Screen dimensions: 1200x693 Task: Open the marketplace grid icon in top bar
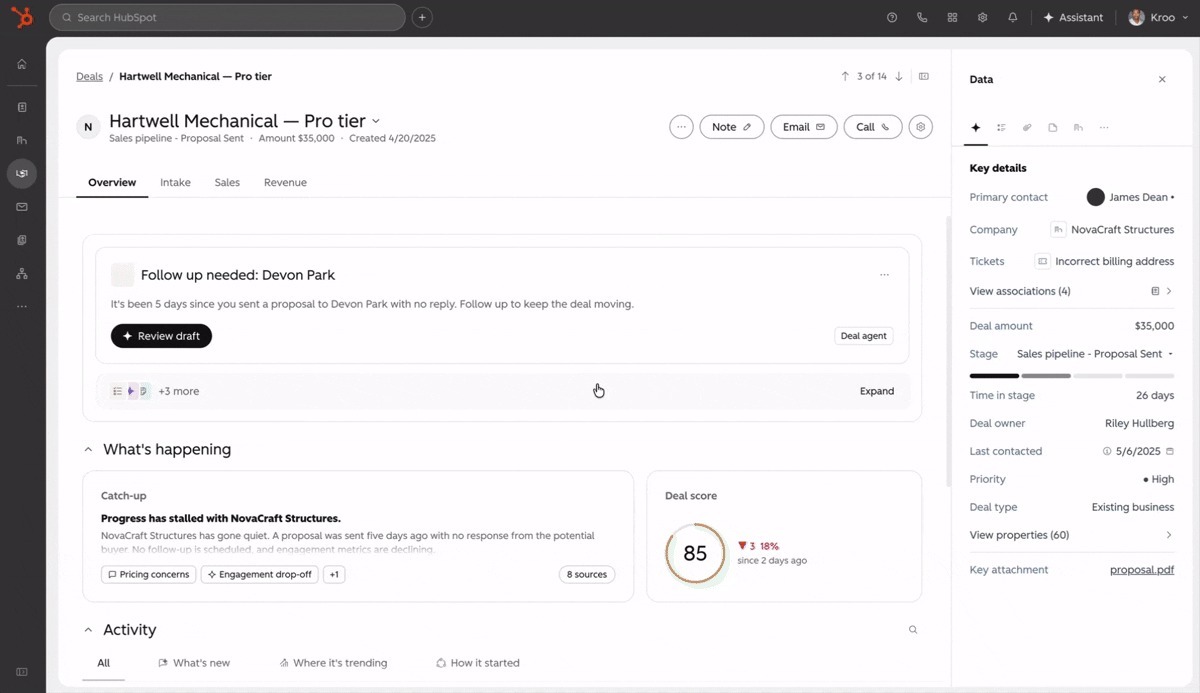click(x=952, y=17)
